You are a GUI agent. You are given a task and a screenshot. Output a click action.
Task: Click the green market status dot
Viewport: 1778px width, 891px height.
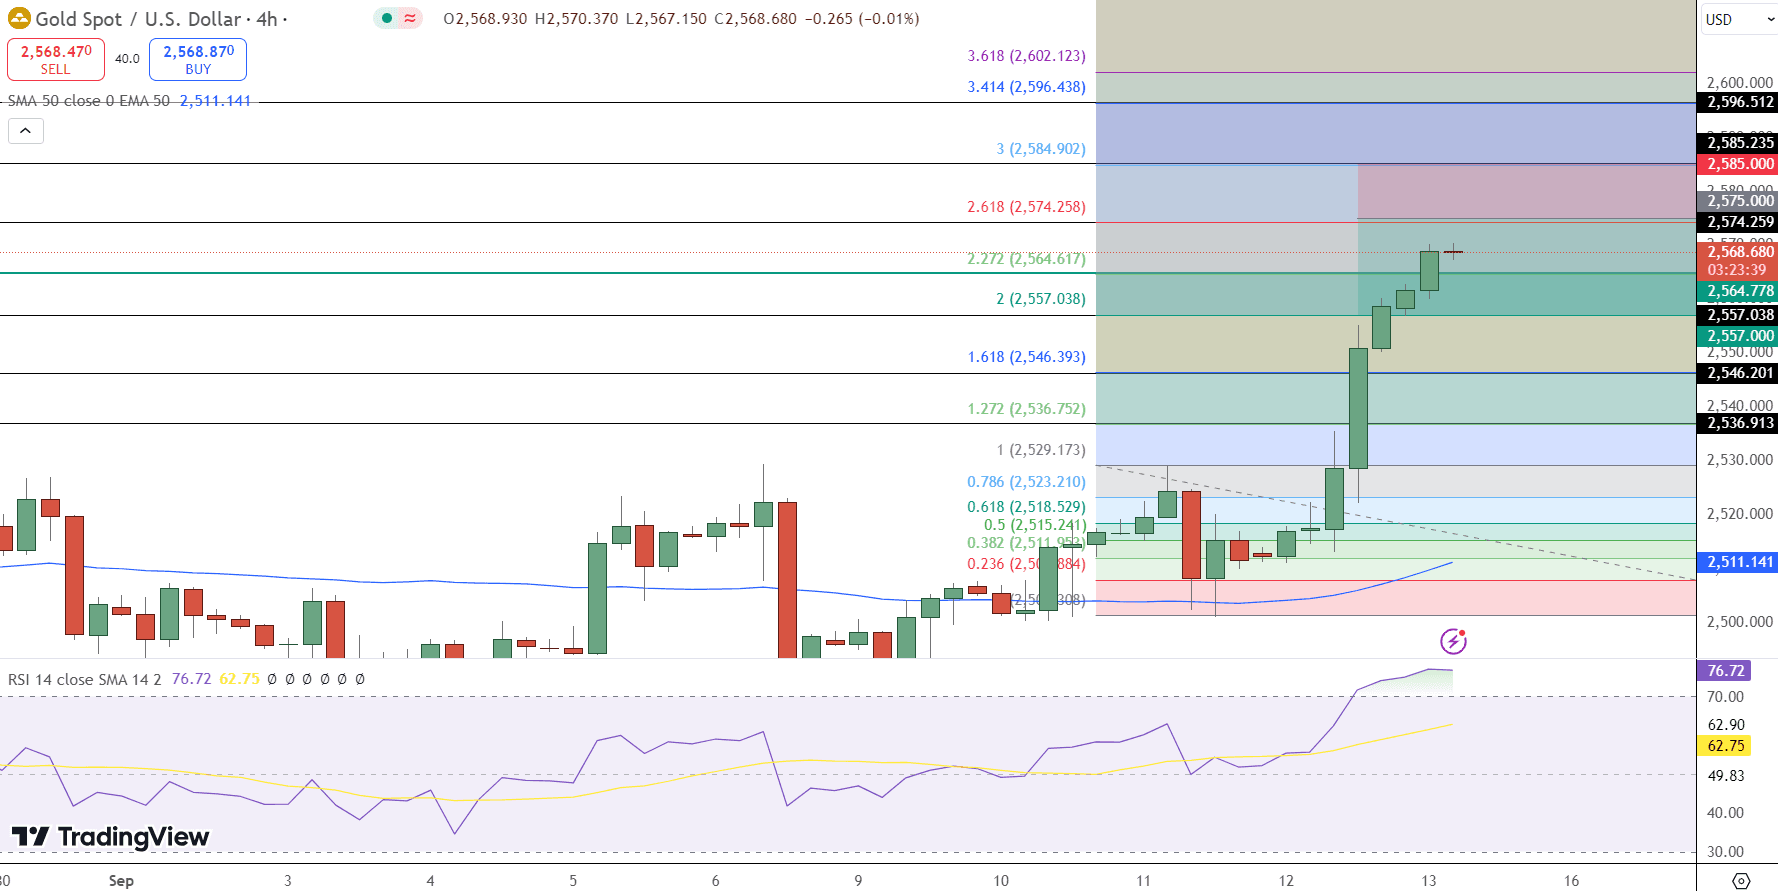387,18
